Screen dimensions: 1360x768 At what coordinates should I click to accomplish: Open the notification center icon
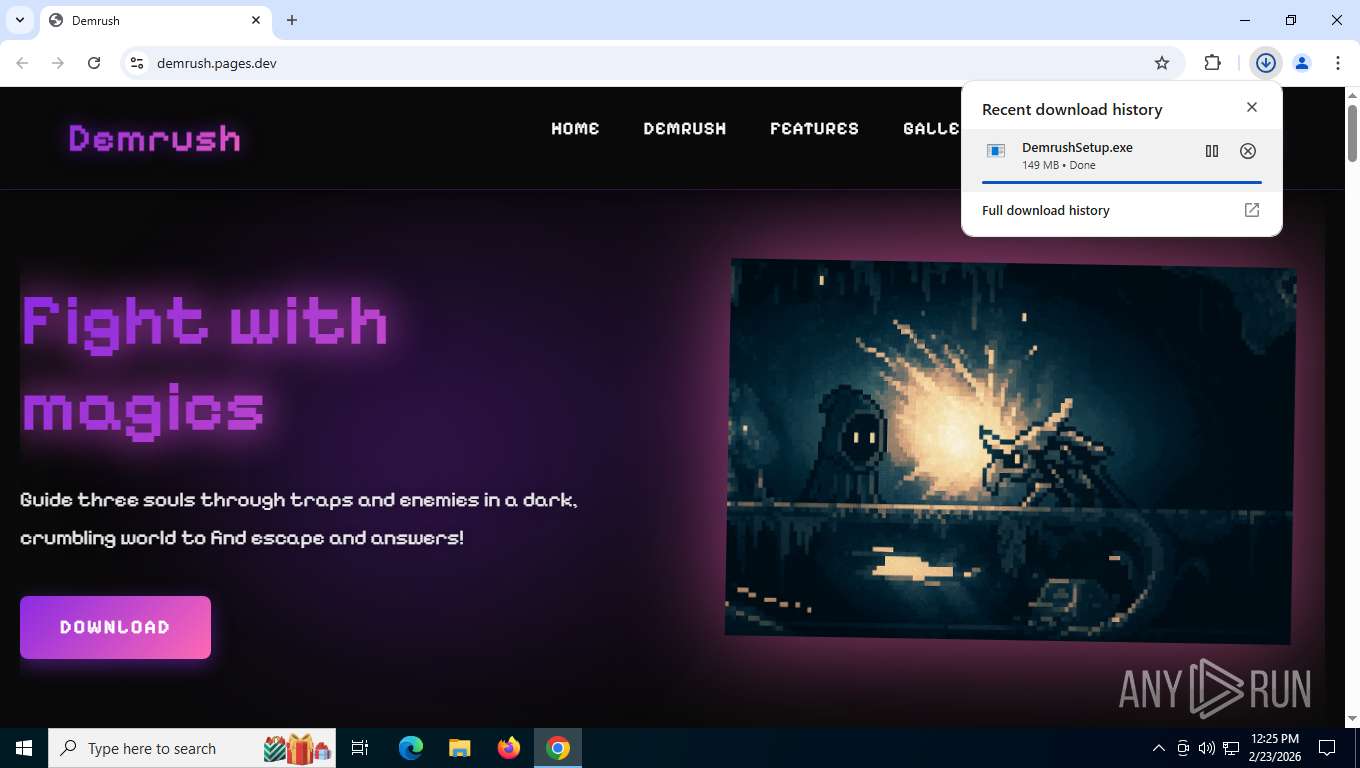[x=1327, y=748]
